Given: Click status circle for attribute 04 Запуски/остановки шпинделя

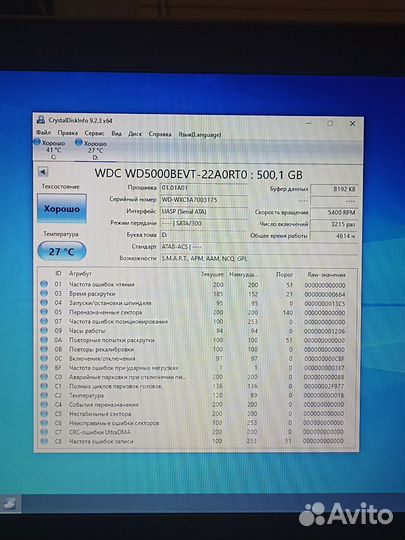Looking at the screenshot, I should (44, 302).
